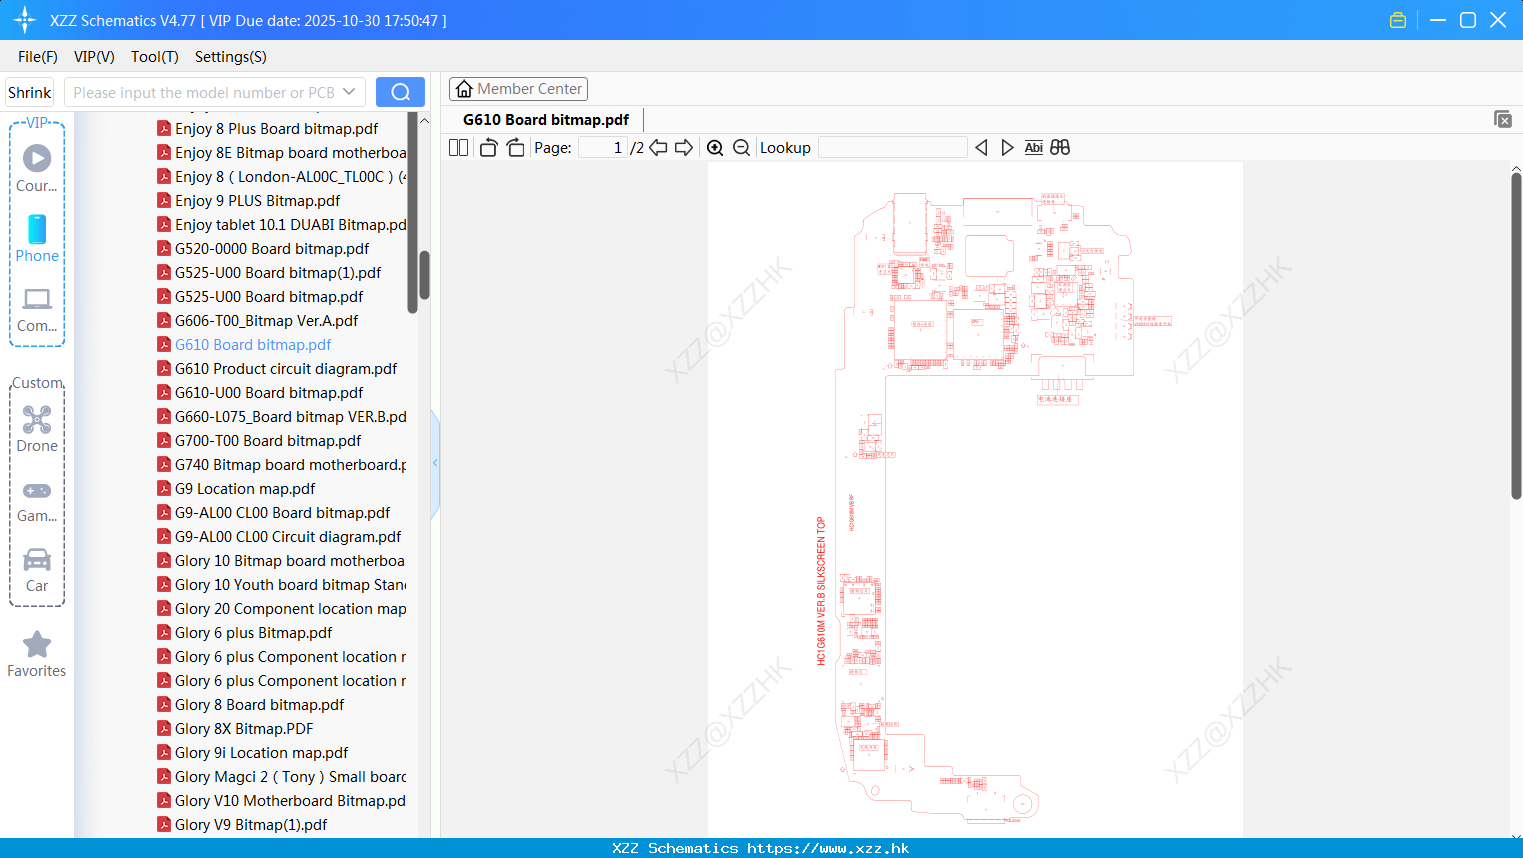This screenshot has width=1523, height=858.
Task: Click the XZZ app logo
Action: tap(25, 20)
